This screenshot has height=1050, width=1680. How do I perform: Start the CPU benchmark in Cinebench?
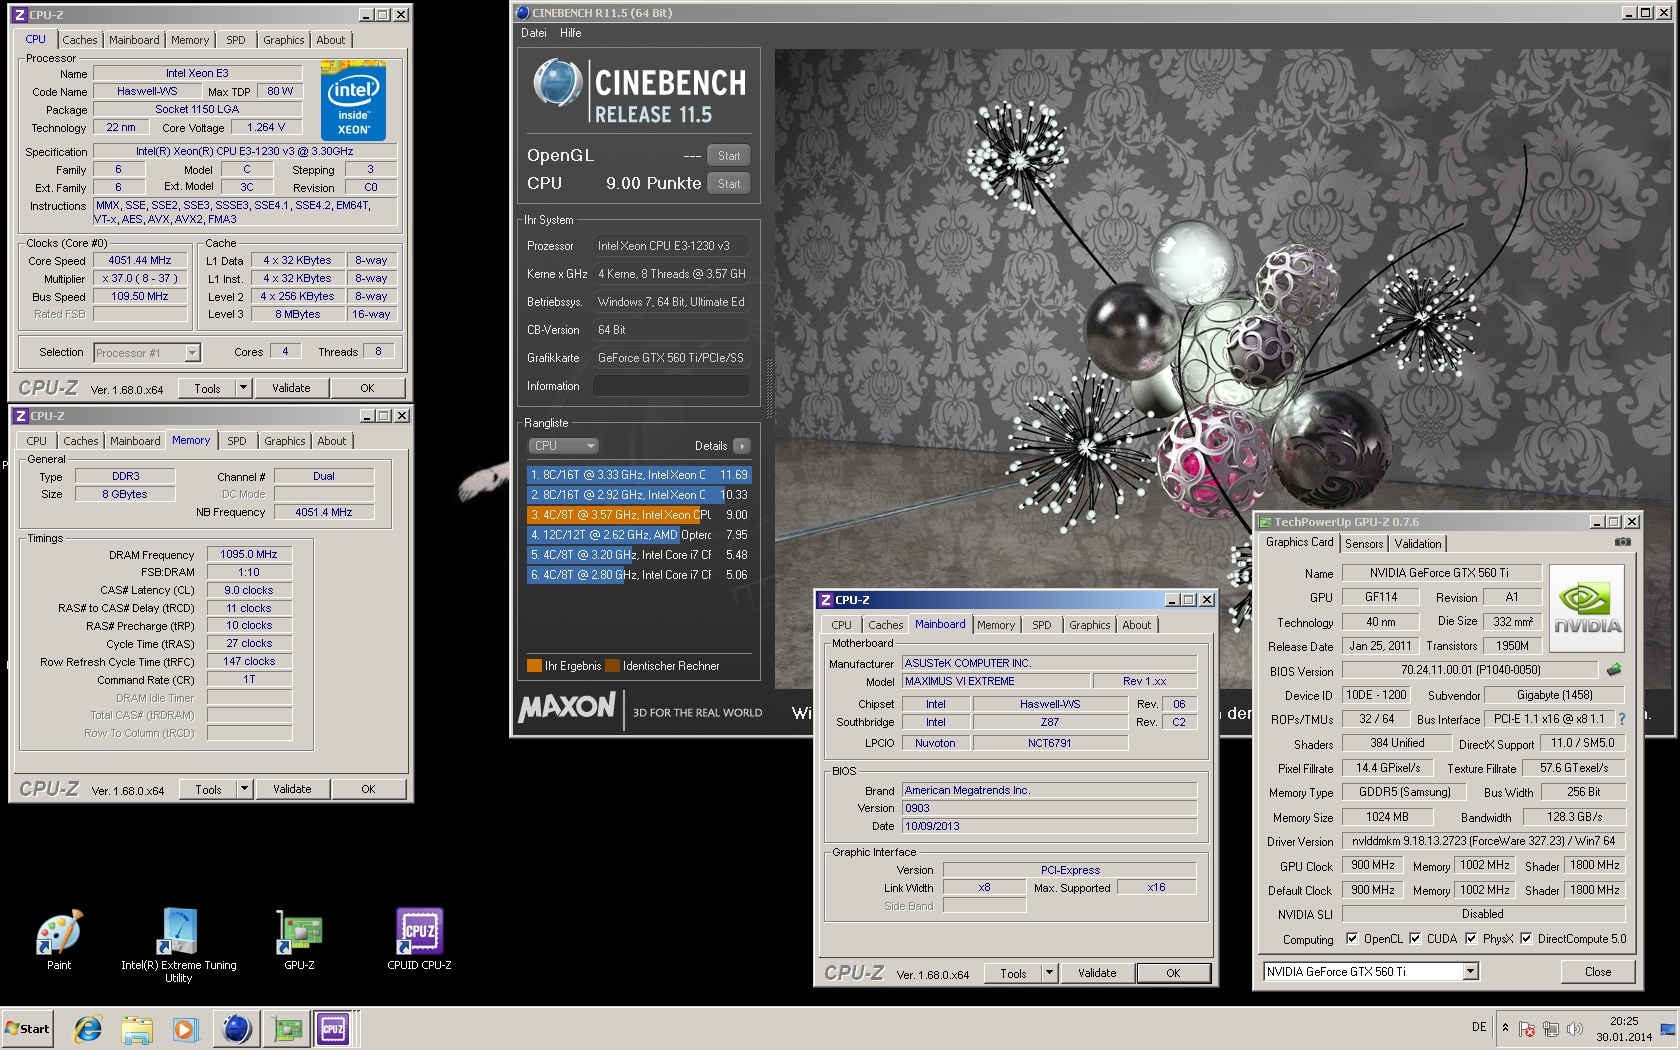[x=729, y=184]
